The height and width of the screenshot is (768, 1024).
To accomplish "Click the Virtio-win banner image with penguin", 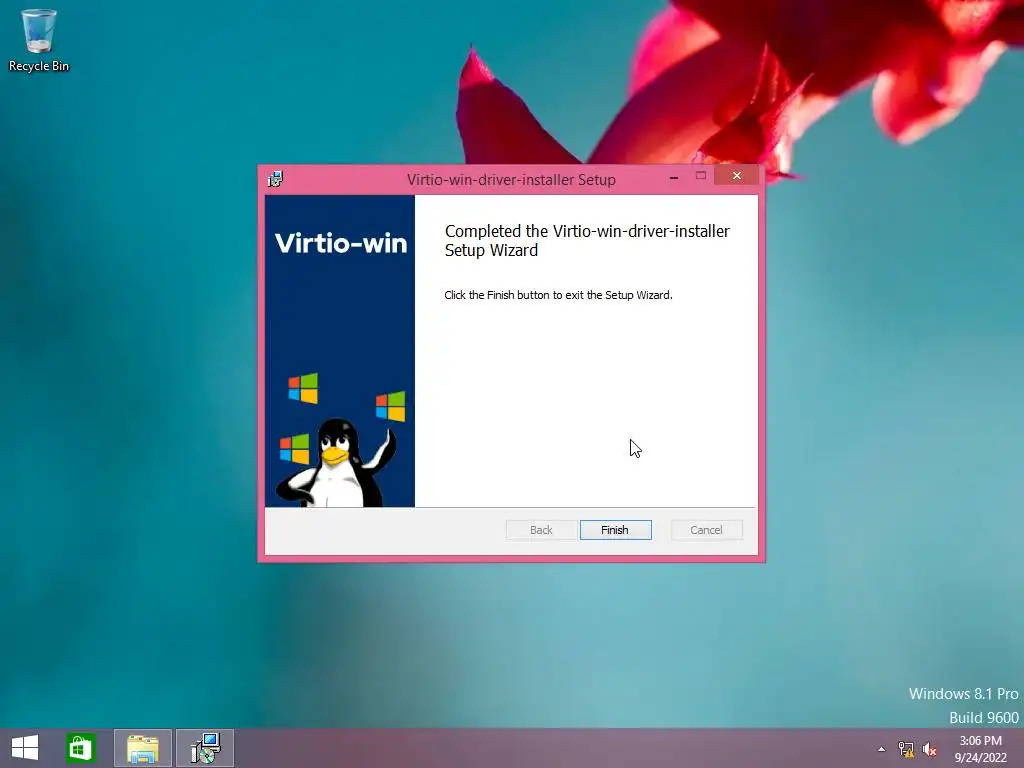I will pyautogui.click(x=340, y=351).
